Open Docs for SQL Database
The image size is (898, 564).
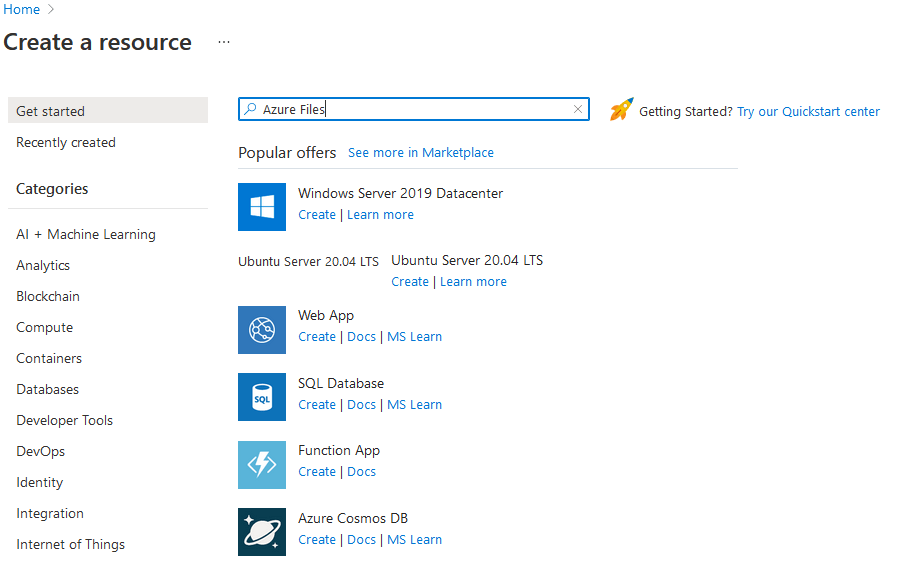tap(361, 405)
